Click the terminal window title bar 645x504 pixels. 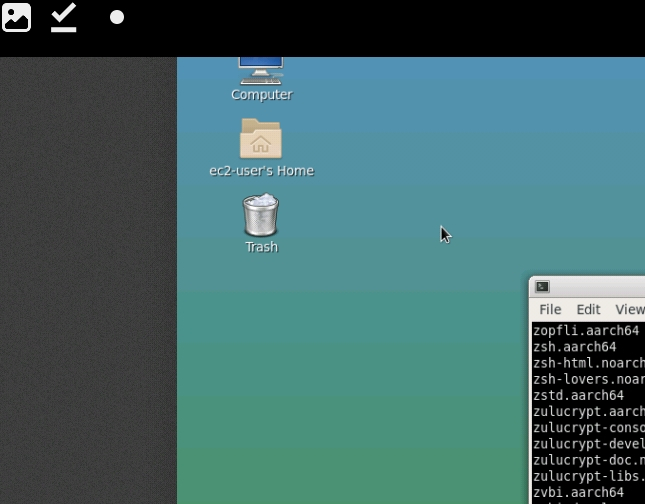pos(600,287)
